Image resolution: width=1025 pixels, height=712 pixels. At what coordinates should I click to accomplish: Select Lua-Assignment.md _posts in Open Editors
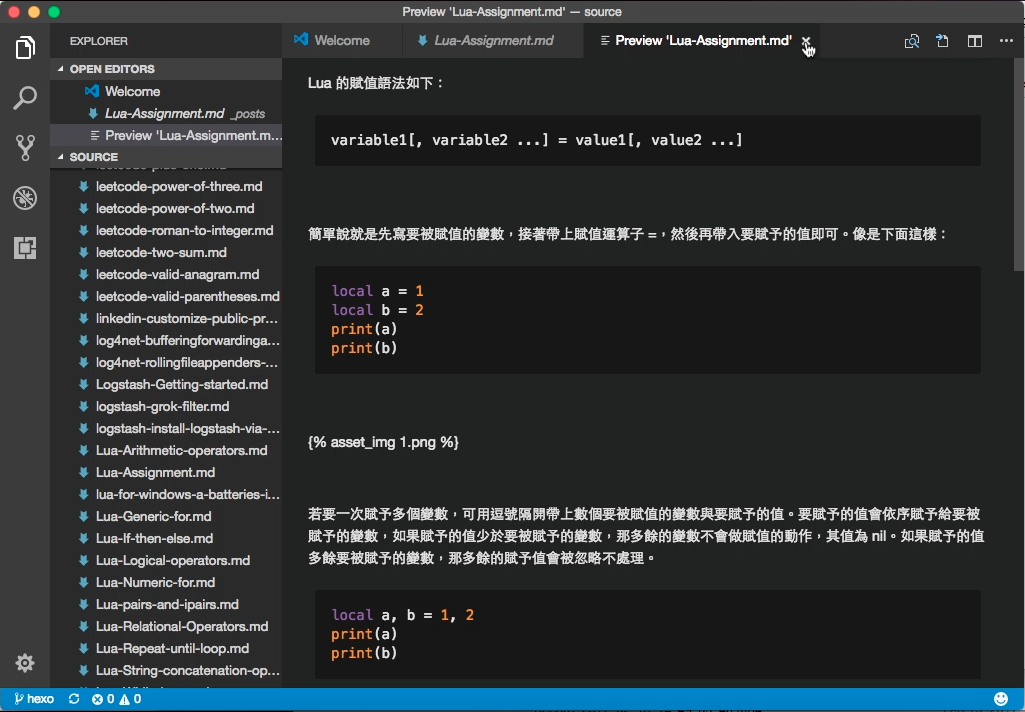[166, 113]
